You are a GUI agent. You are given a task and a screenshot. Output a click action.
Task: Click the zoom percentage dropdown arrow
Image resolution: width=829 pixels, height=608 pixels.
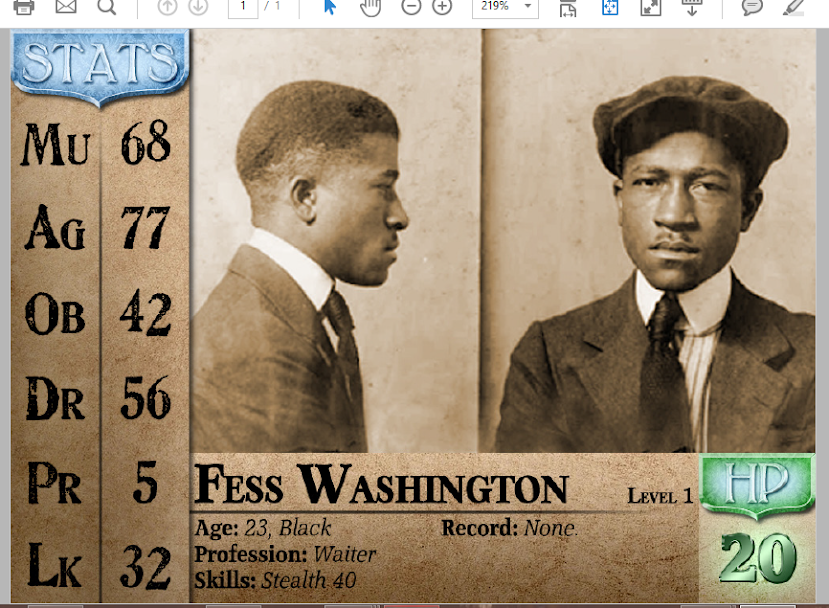point(527,7)
